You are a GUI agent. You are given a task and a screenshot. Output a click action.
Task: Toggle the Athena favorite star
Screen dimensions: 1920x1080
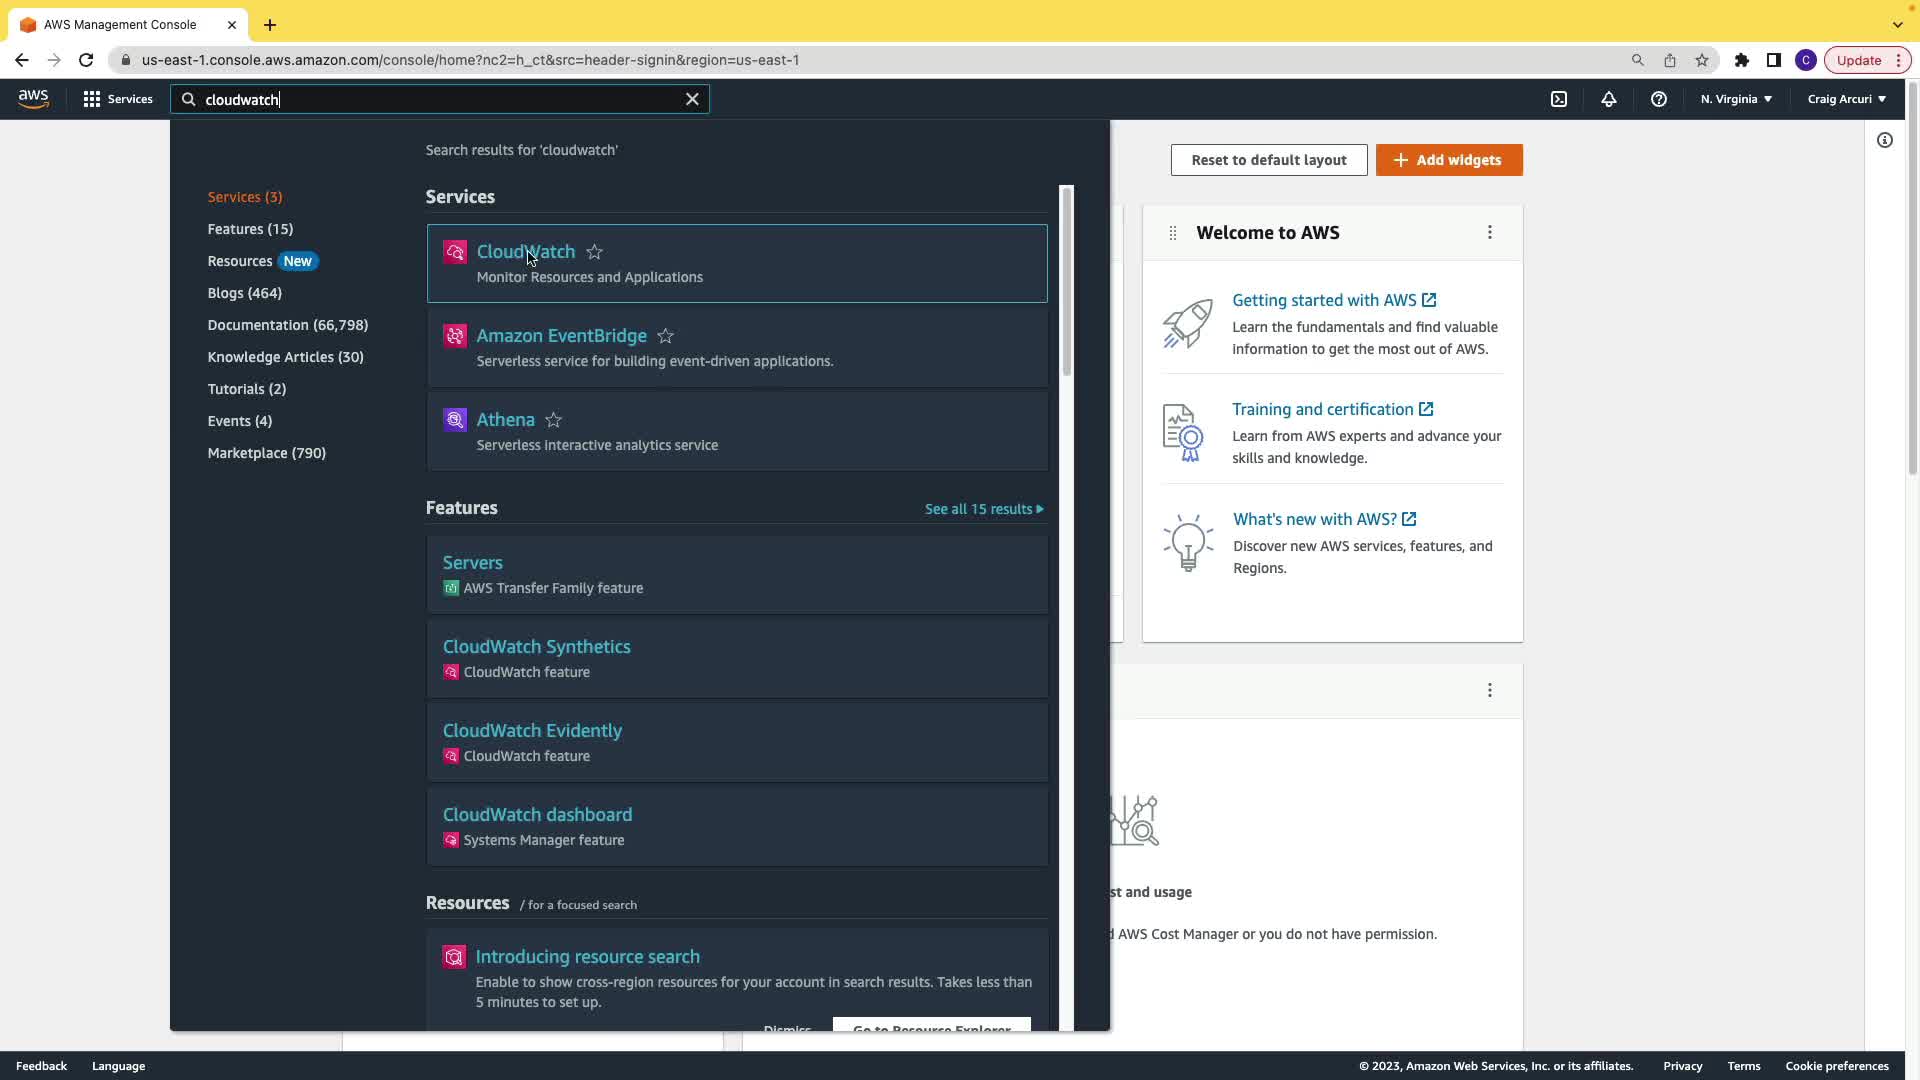pos(553,420)
